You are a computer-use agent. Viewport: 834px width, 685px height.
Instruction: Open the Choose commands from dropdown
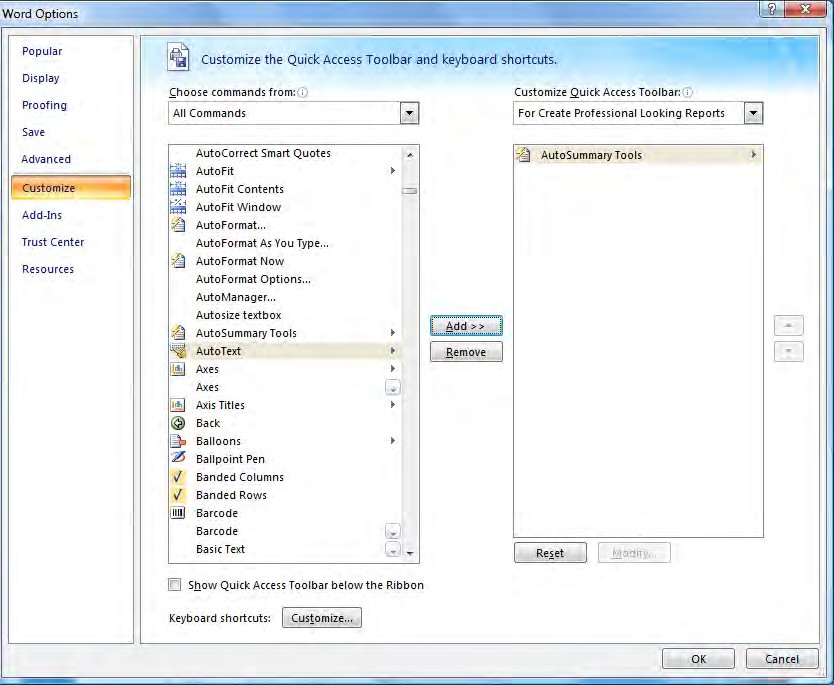(409, 113)
